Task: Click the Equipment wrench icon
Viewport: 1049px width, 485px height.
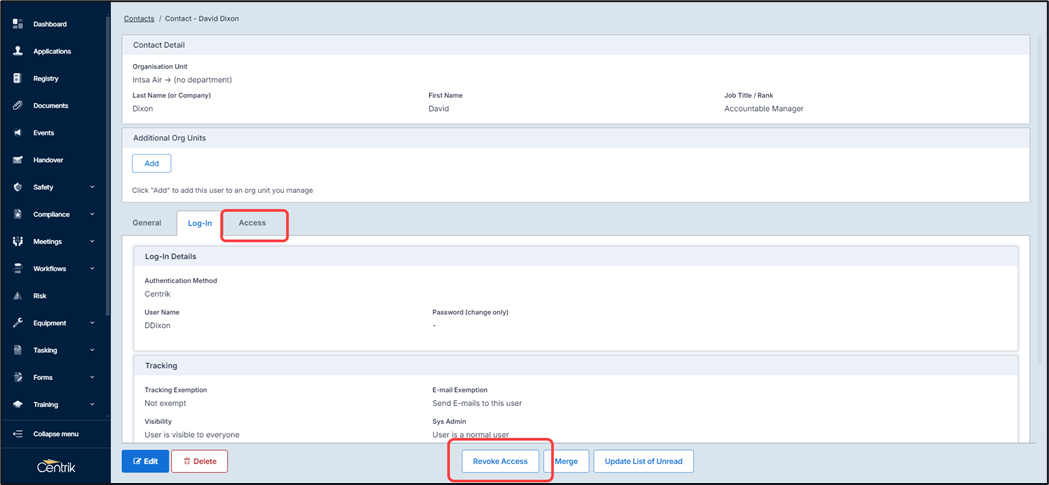Action: point(18,323)
